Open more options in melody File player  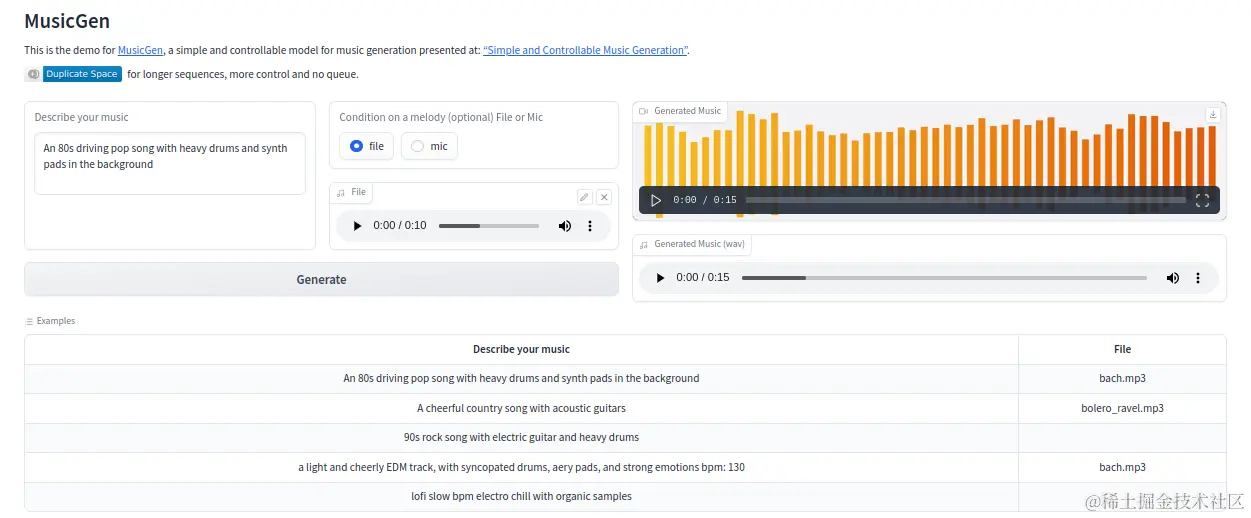590,226
